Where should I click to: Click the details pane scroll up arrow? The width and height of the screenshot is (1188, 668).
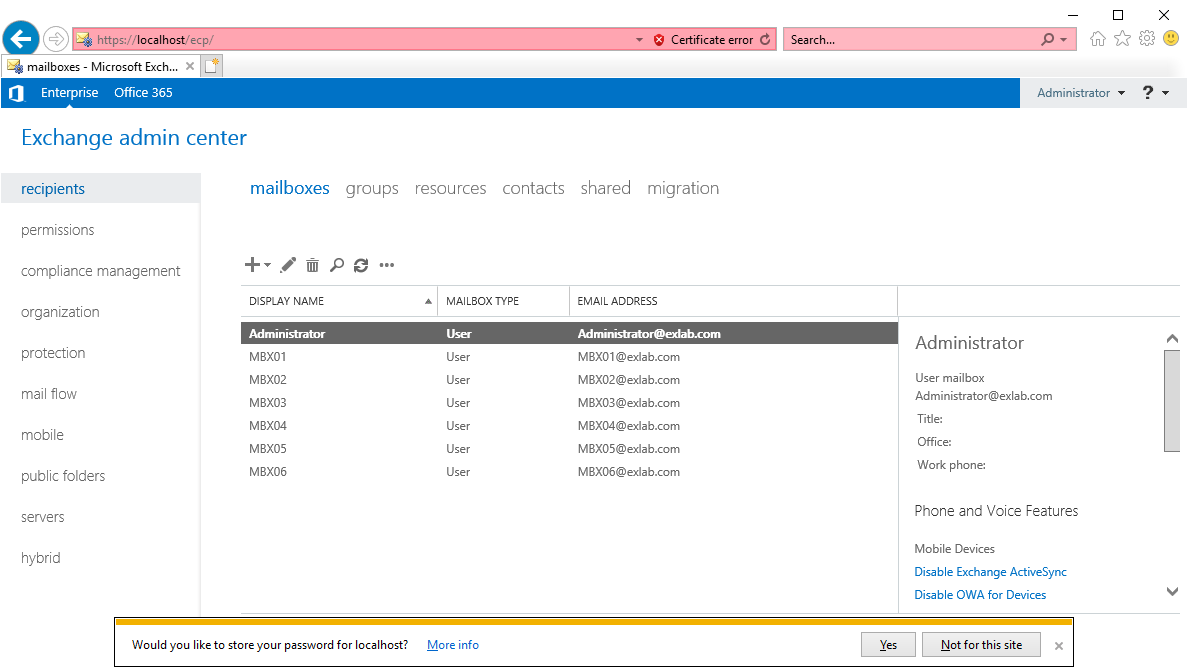click(1172, 339)
